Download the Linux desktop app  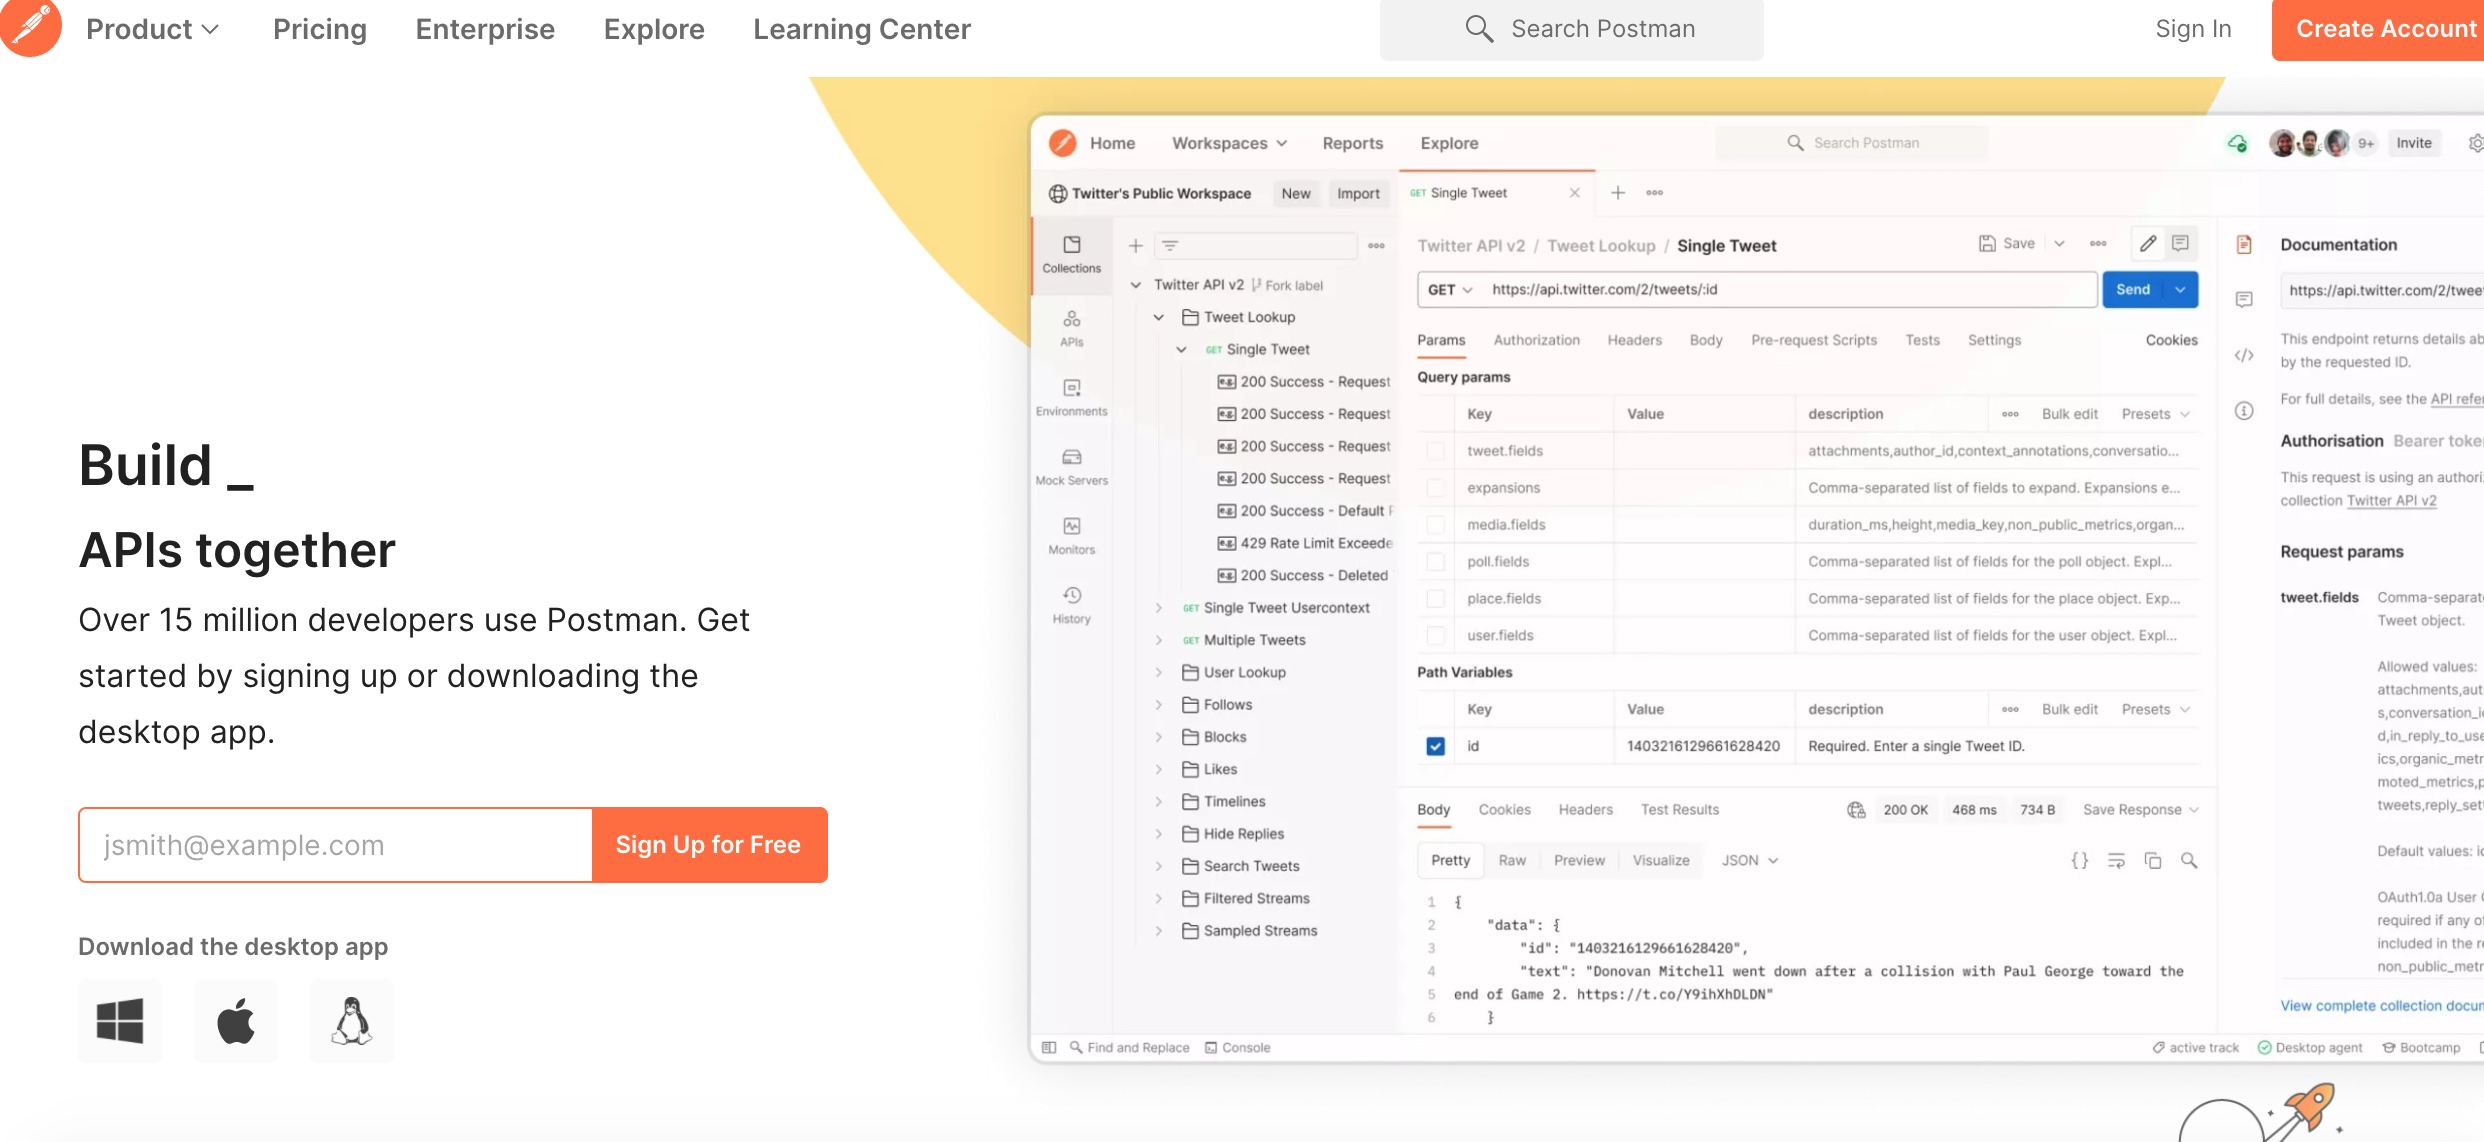pos(352,1021)
